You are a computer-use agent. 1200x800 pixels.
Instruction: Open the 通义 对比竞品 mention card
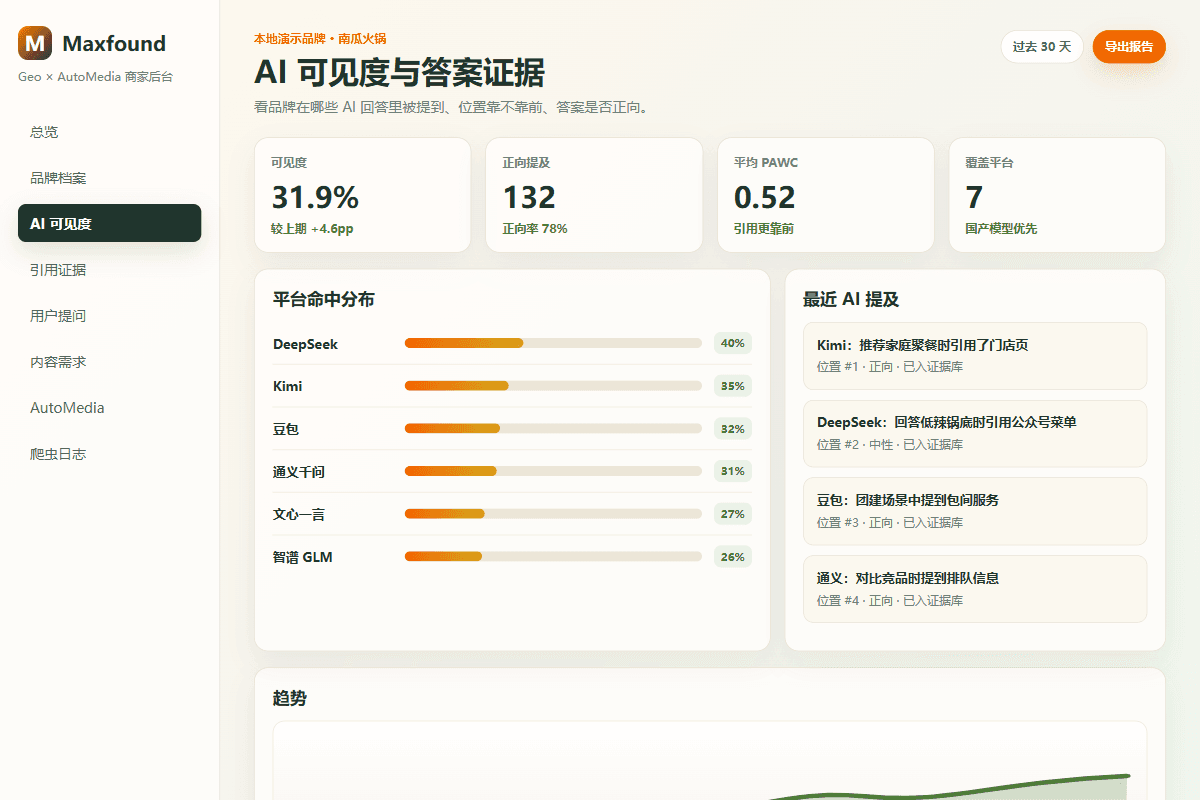click(x=975, y=589)
